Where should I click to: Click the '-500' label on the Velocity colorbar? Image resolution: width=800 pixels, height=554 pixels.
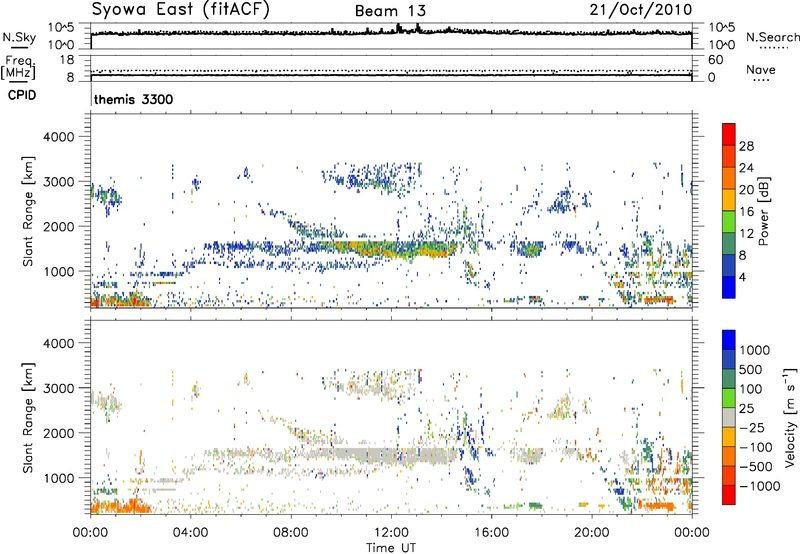pyautogui.click(x=756, y=467)
